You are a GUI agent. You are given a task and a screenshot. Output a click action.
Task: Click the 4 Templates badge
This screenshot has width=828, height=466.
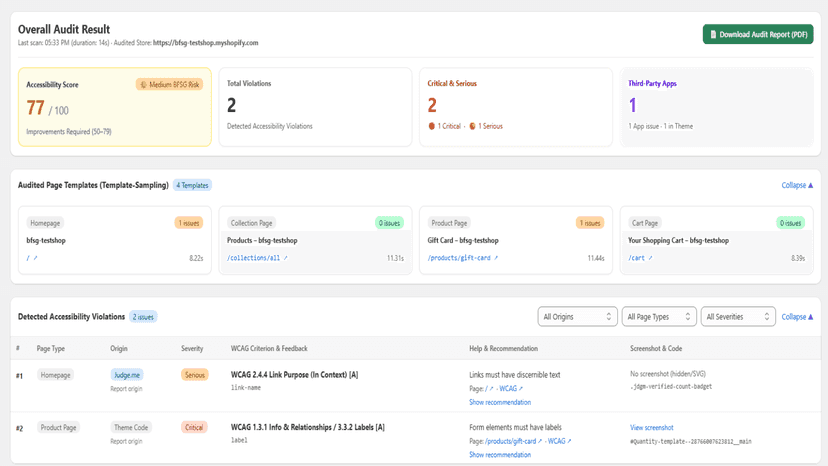(x=192, y=185)
